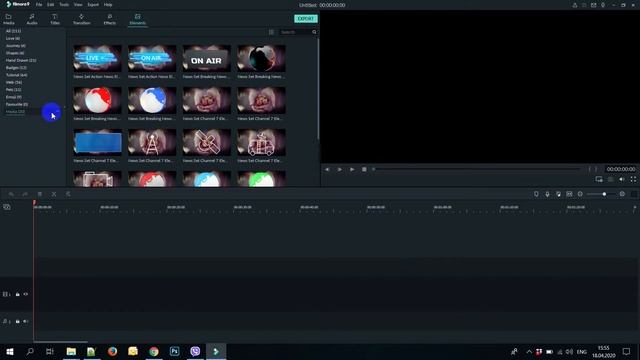This screenshot has width=640, height=360.
Task: Toggle visibility eye on video track
Action: pyautogui.click(x=26, y=294)
